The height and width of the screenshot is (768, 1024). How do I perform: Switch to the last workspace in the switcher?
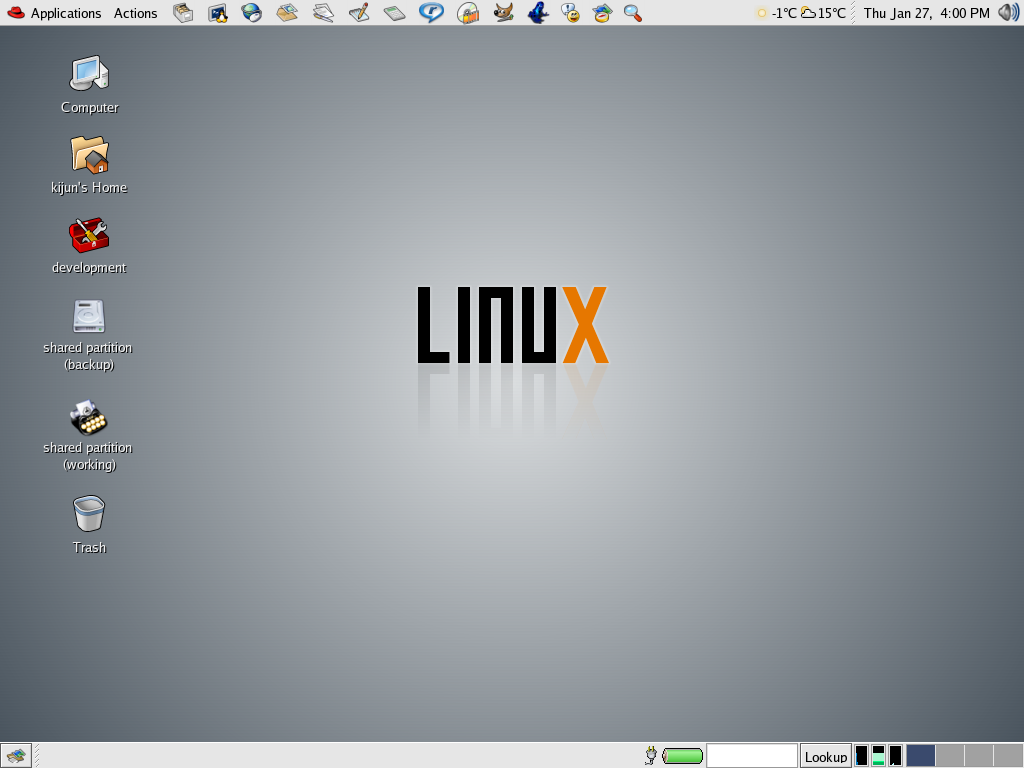click(1008, 756)
